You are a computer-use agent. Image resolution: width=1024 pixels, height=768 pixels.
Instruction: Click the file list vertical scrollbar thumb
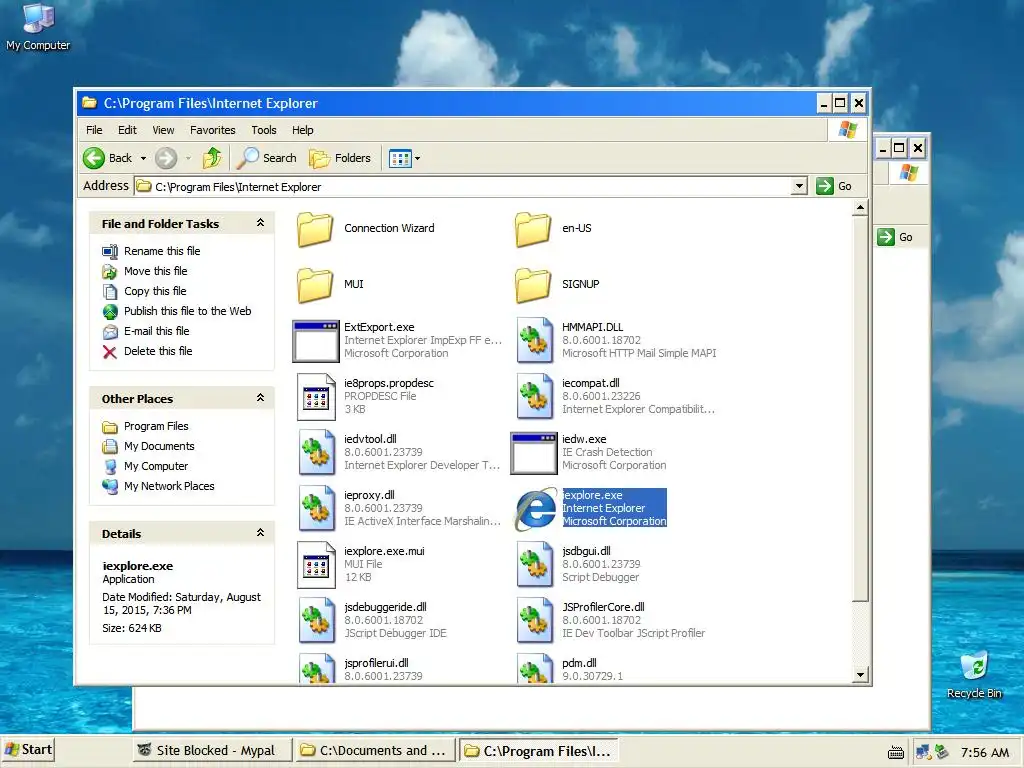pyautogui.click(x=860, y=409)
